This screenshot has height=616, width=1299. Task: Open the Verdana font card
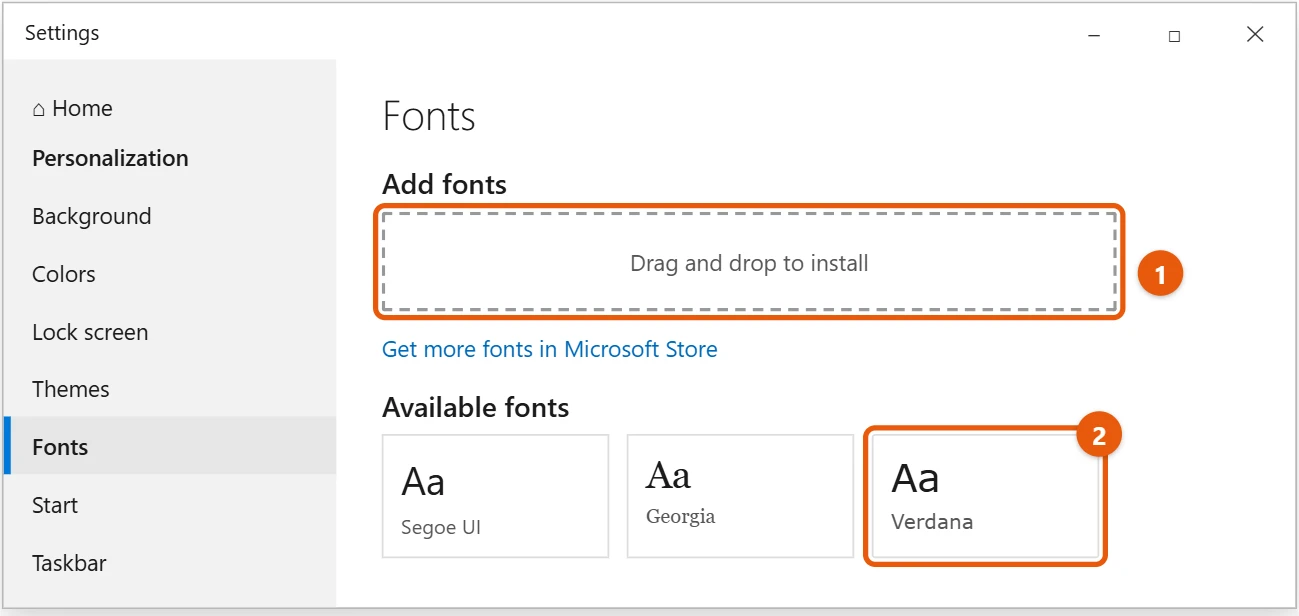point(985,496)
